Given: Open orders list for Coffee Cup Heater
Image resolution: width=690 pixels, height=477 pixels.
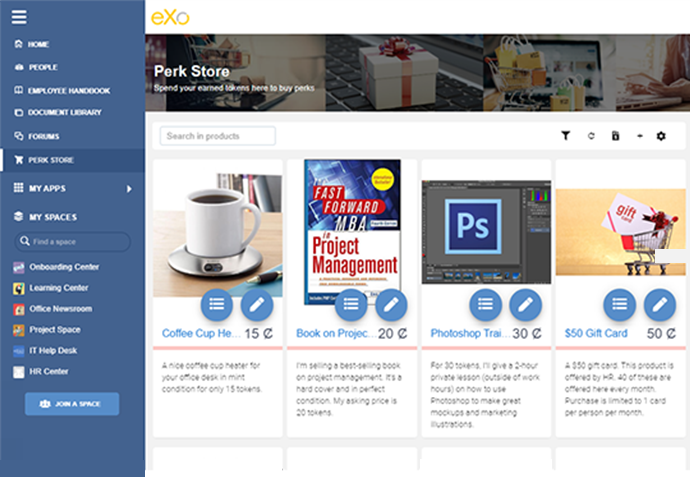Looking at the screenshot, I should click(217, 305).
